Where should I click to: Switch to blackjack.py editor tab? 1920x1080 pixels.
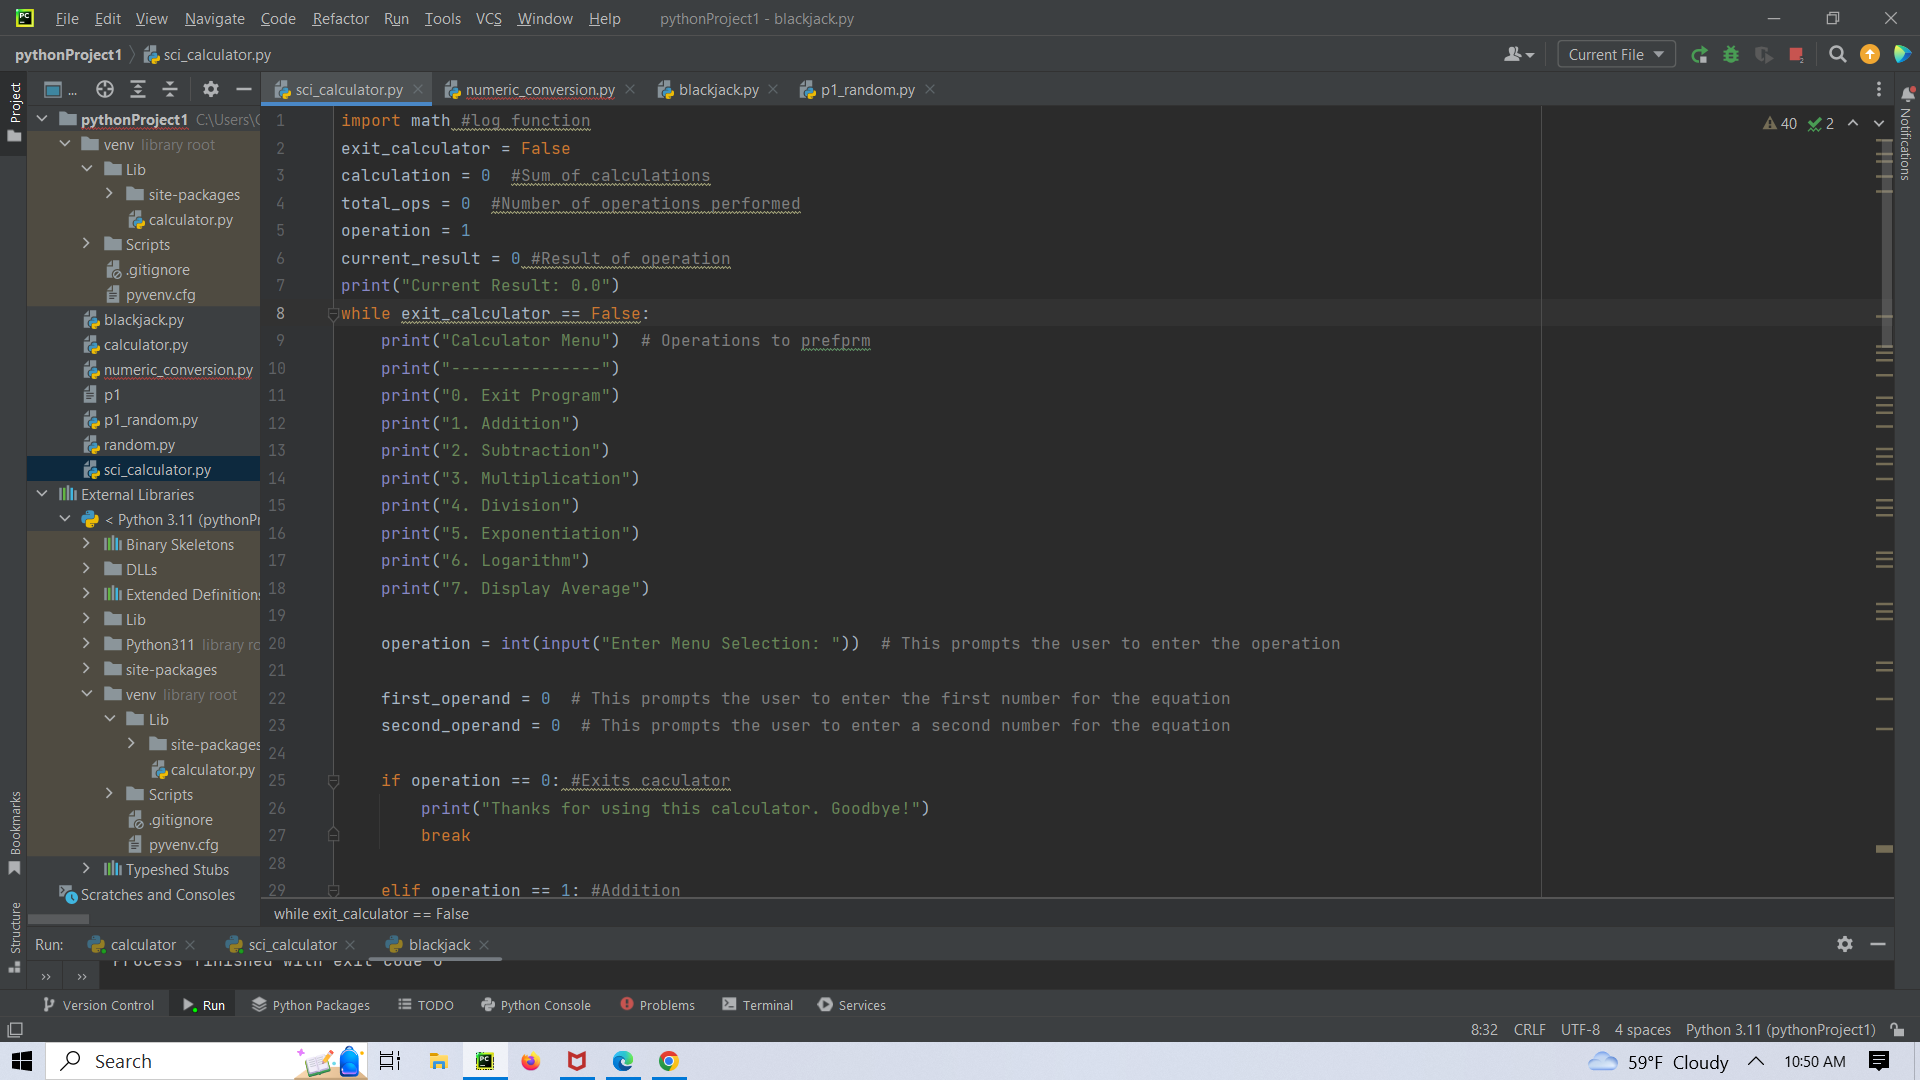click(718, 90)
